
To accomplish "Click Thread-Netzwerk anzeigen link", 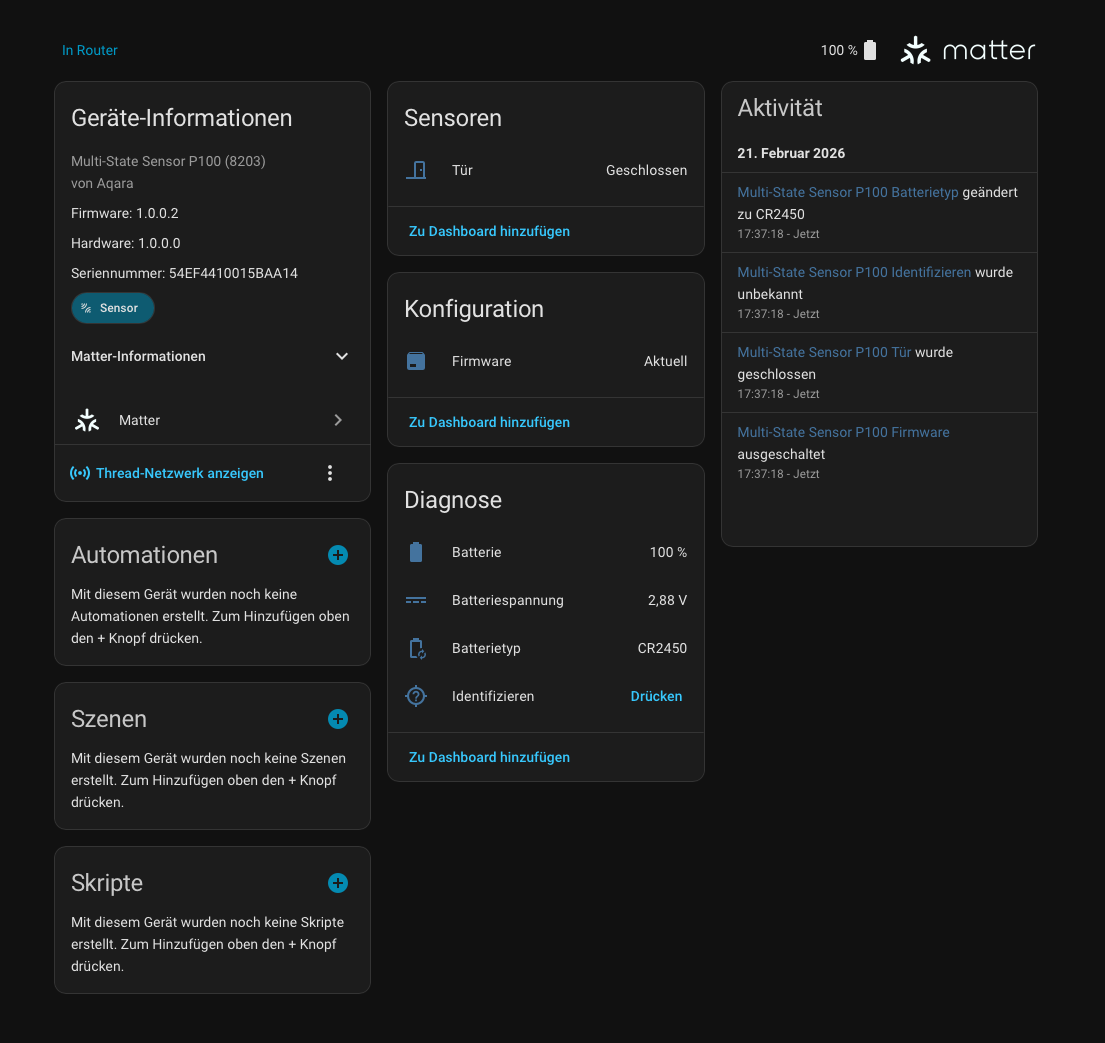I will 179,473.
